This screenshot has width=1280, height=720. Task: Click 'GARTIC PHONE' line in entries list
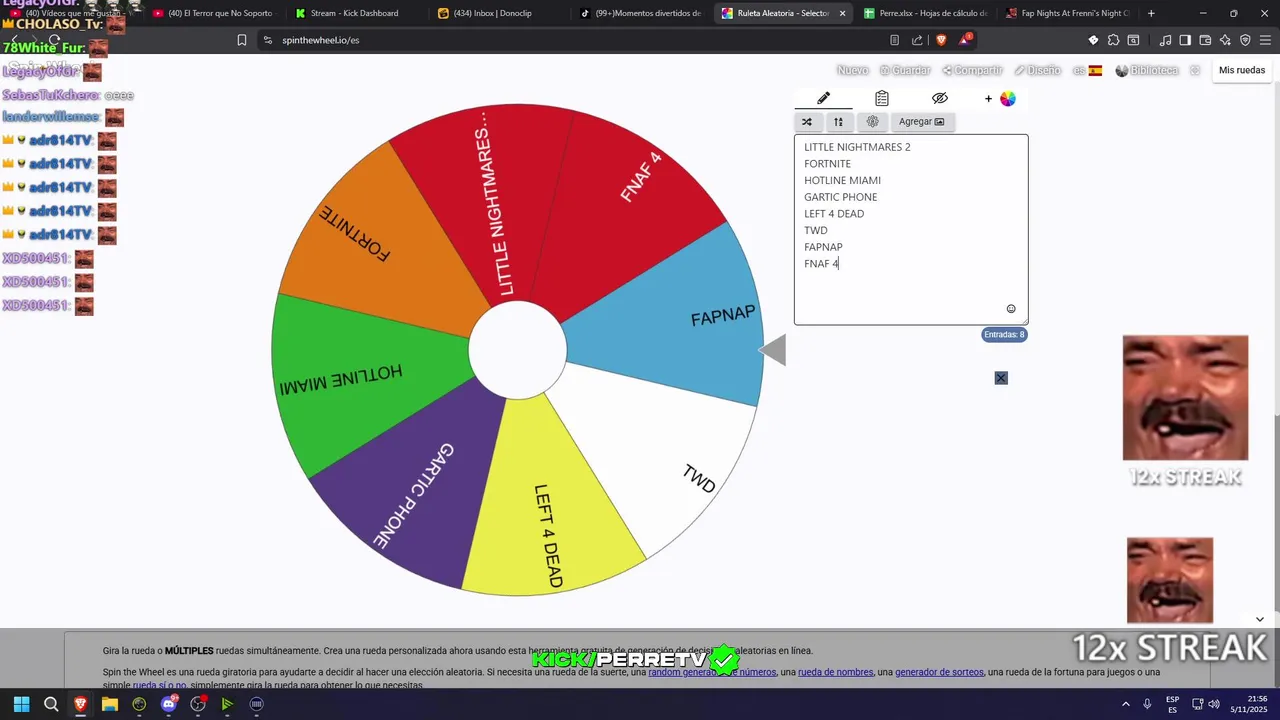[x=840, y=197]
